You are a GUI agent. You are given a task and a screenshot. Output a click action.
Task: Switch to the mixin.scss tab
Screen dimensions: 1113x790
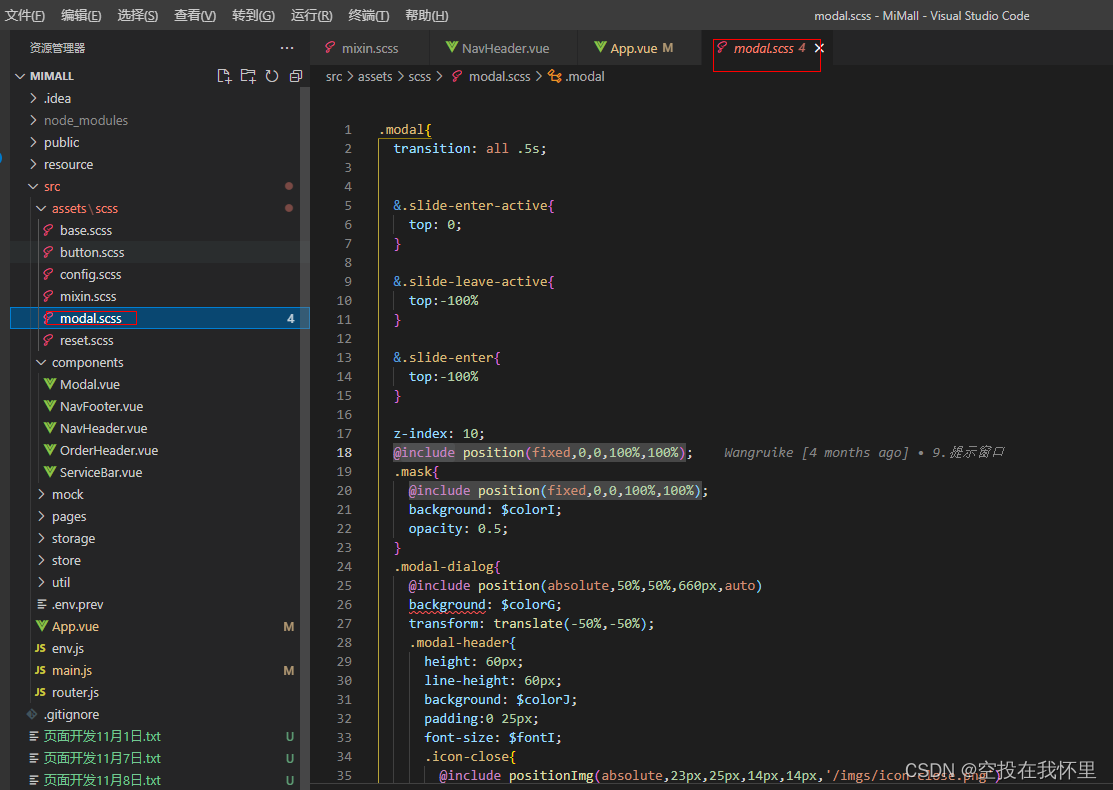coord(369,47)
